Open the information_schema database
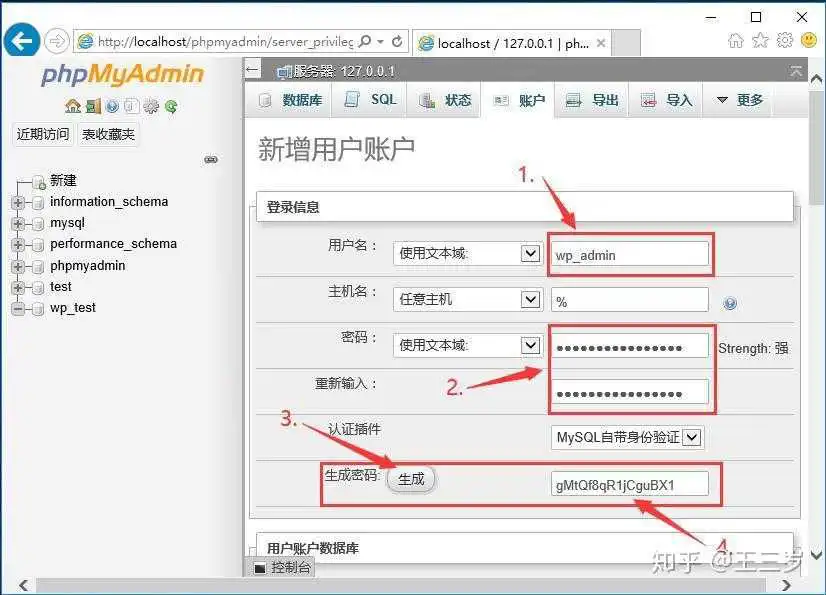The width and height of the screenshot is (826, 595). (x=109, y=202)
